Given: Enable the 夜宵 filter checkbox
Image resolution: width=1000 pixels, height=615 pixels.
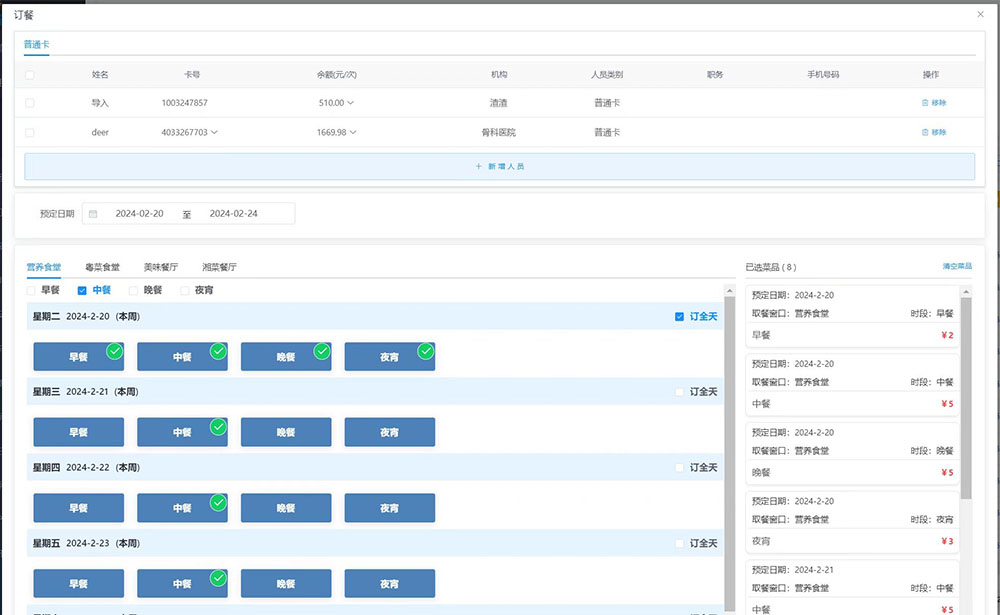Looking at the screenshot, I should pyautogui.click(x=185, y=291).
